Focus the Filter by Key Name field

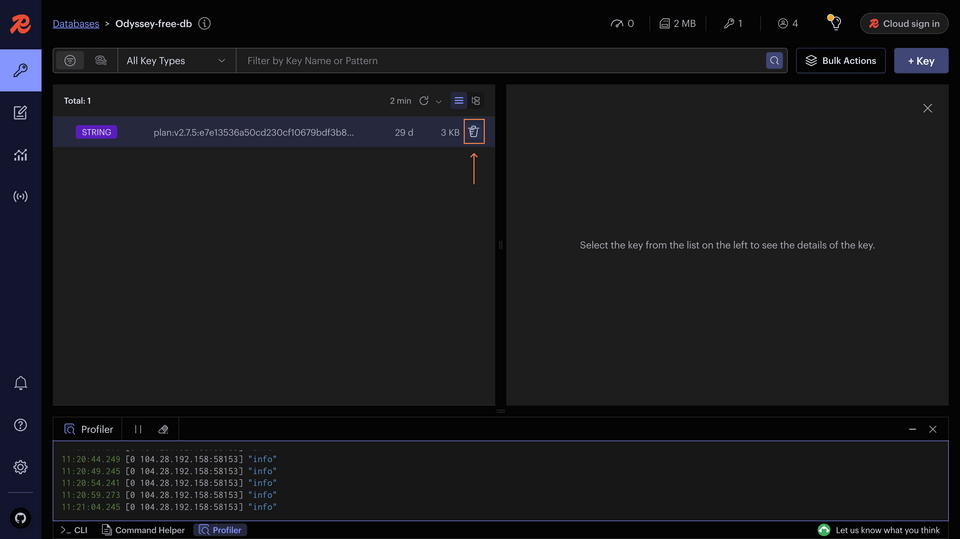point(501,61)
